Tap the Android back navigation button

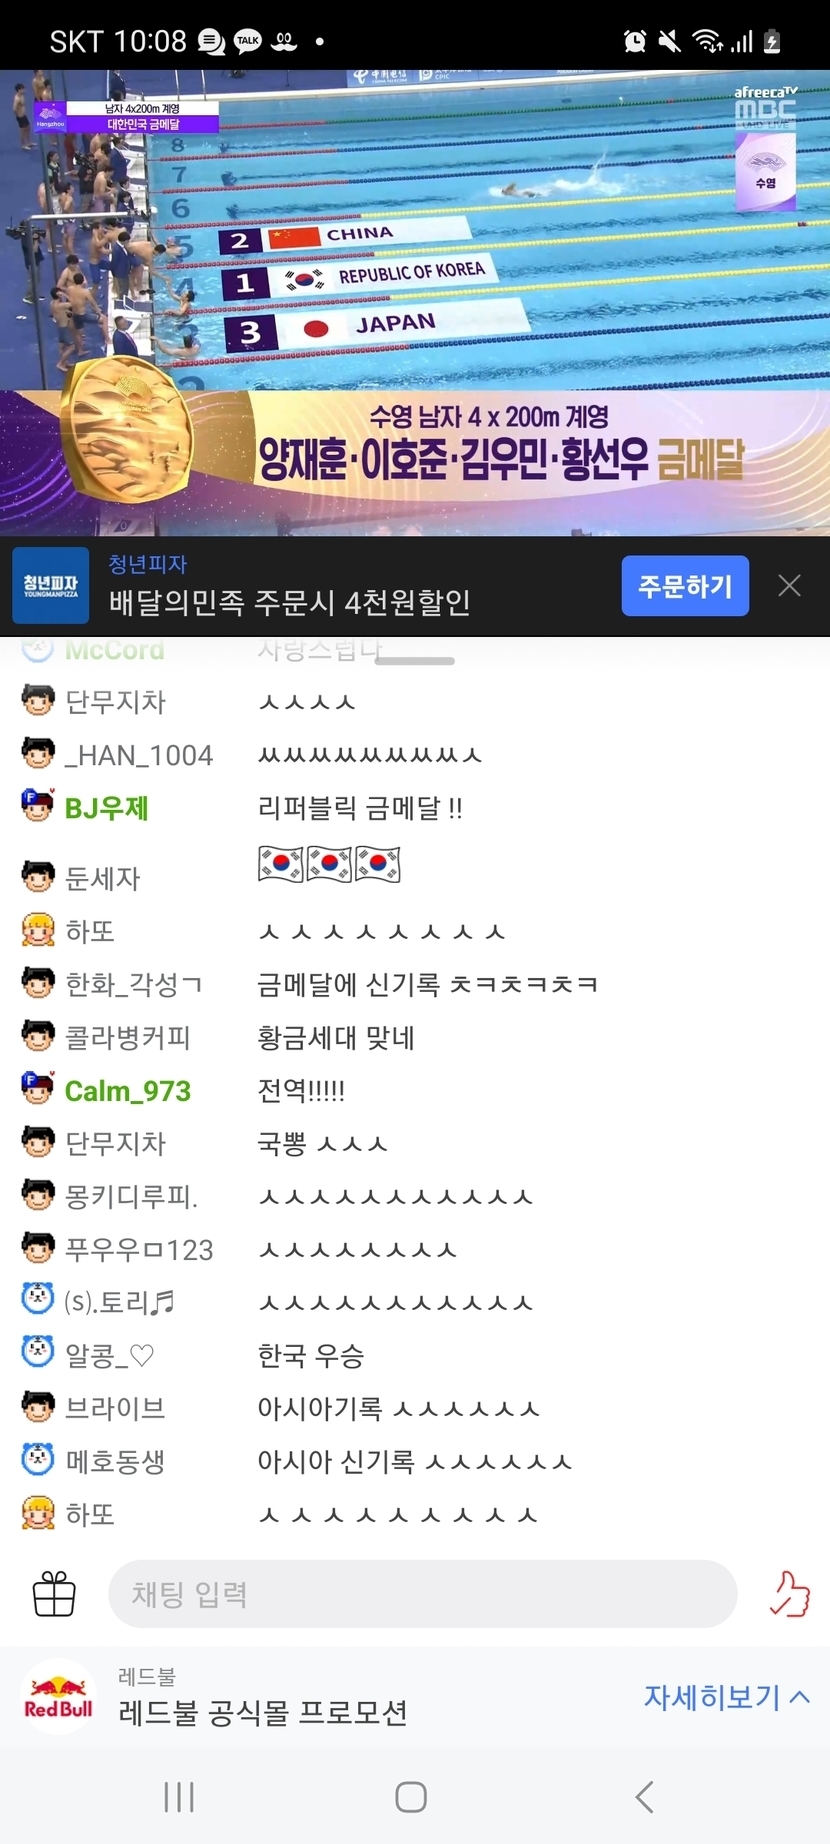click(645, 1797)
